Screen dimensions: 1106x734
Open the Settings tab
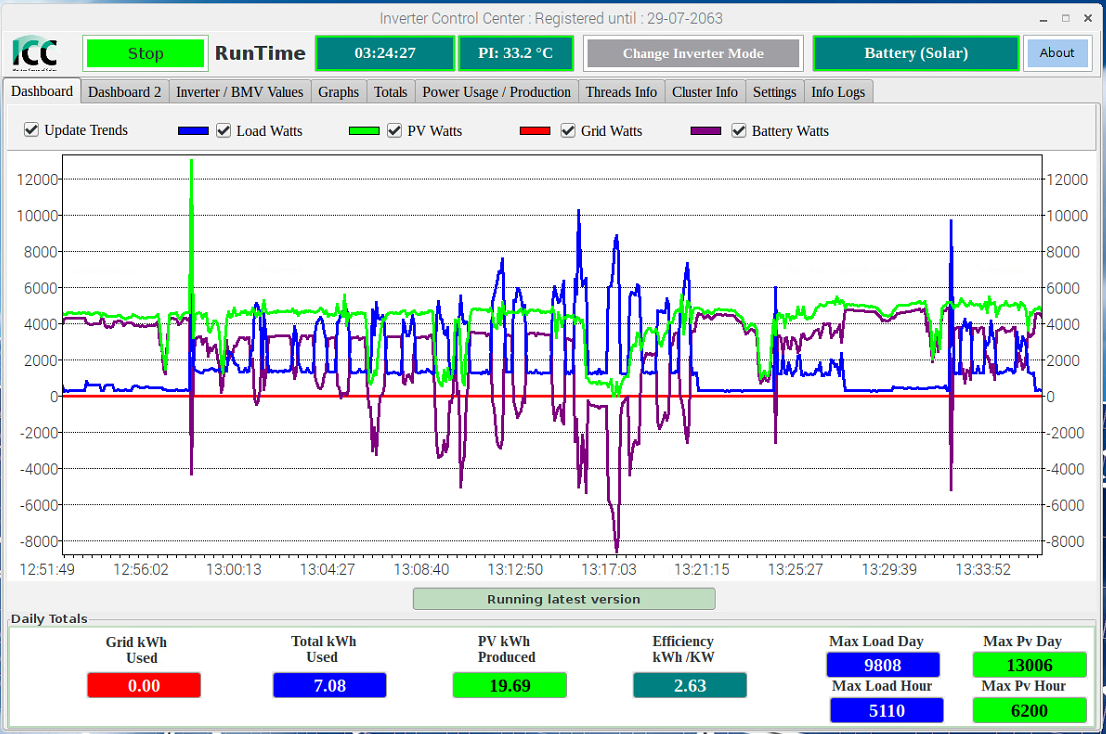pos(774,92)
